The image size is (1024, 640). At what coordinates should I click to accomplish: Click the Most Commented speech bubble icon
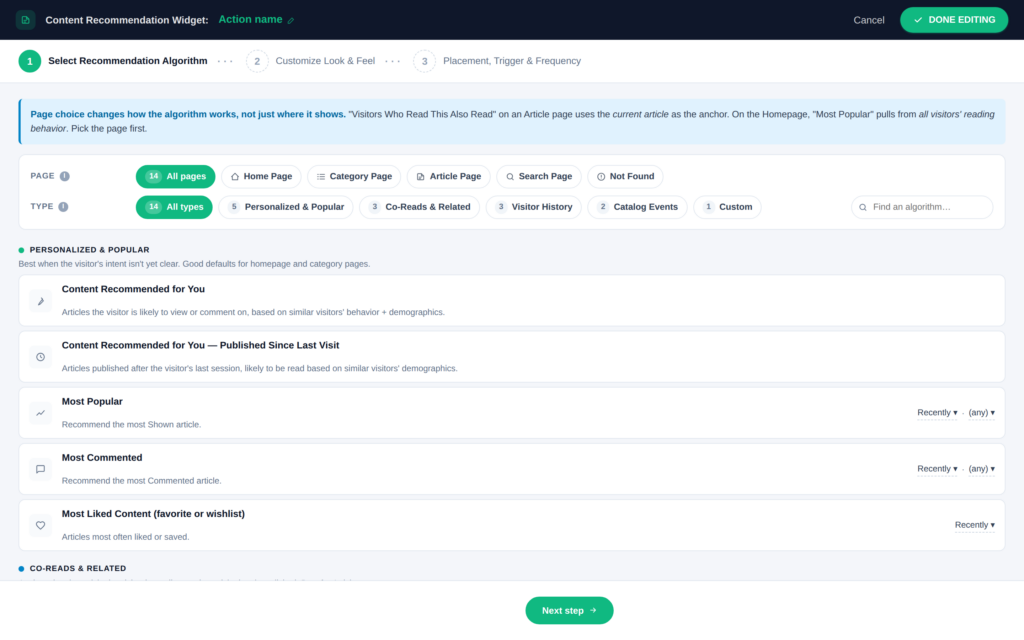40,470
